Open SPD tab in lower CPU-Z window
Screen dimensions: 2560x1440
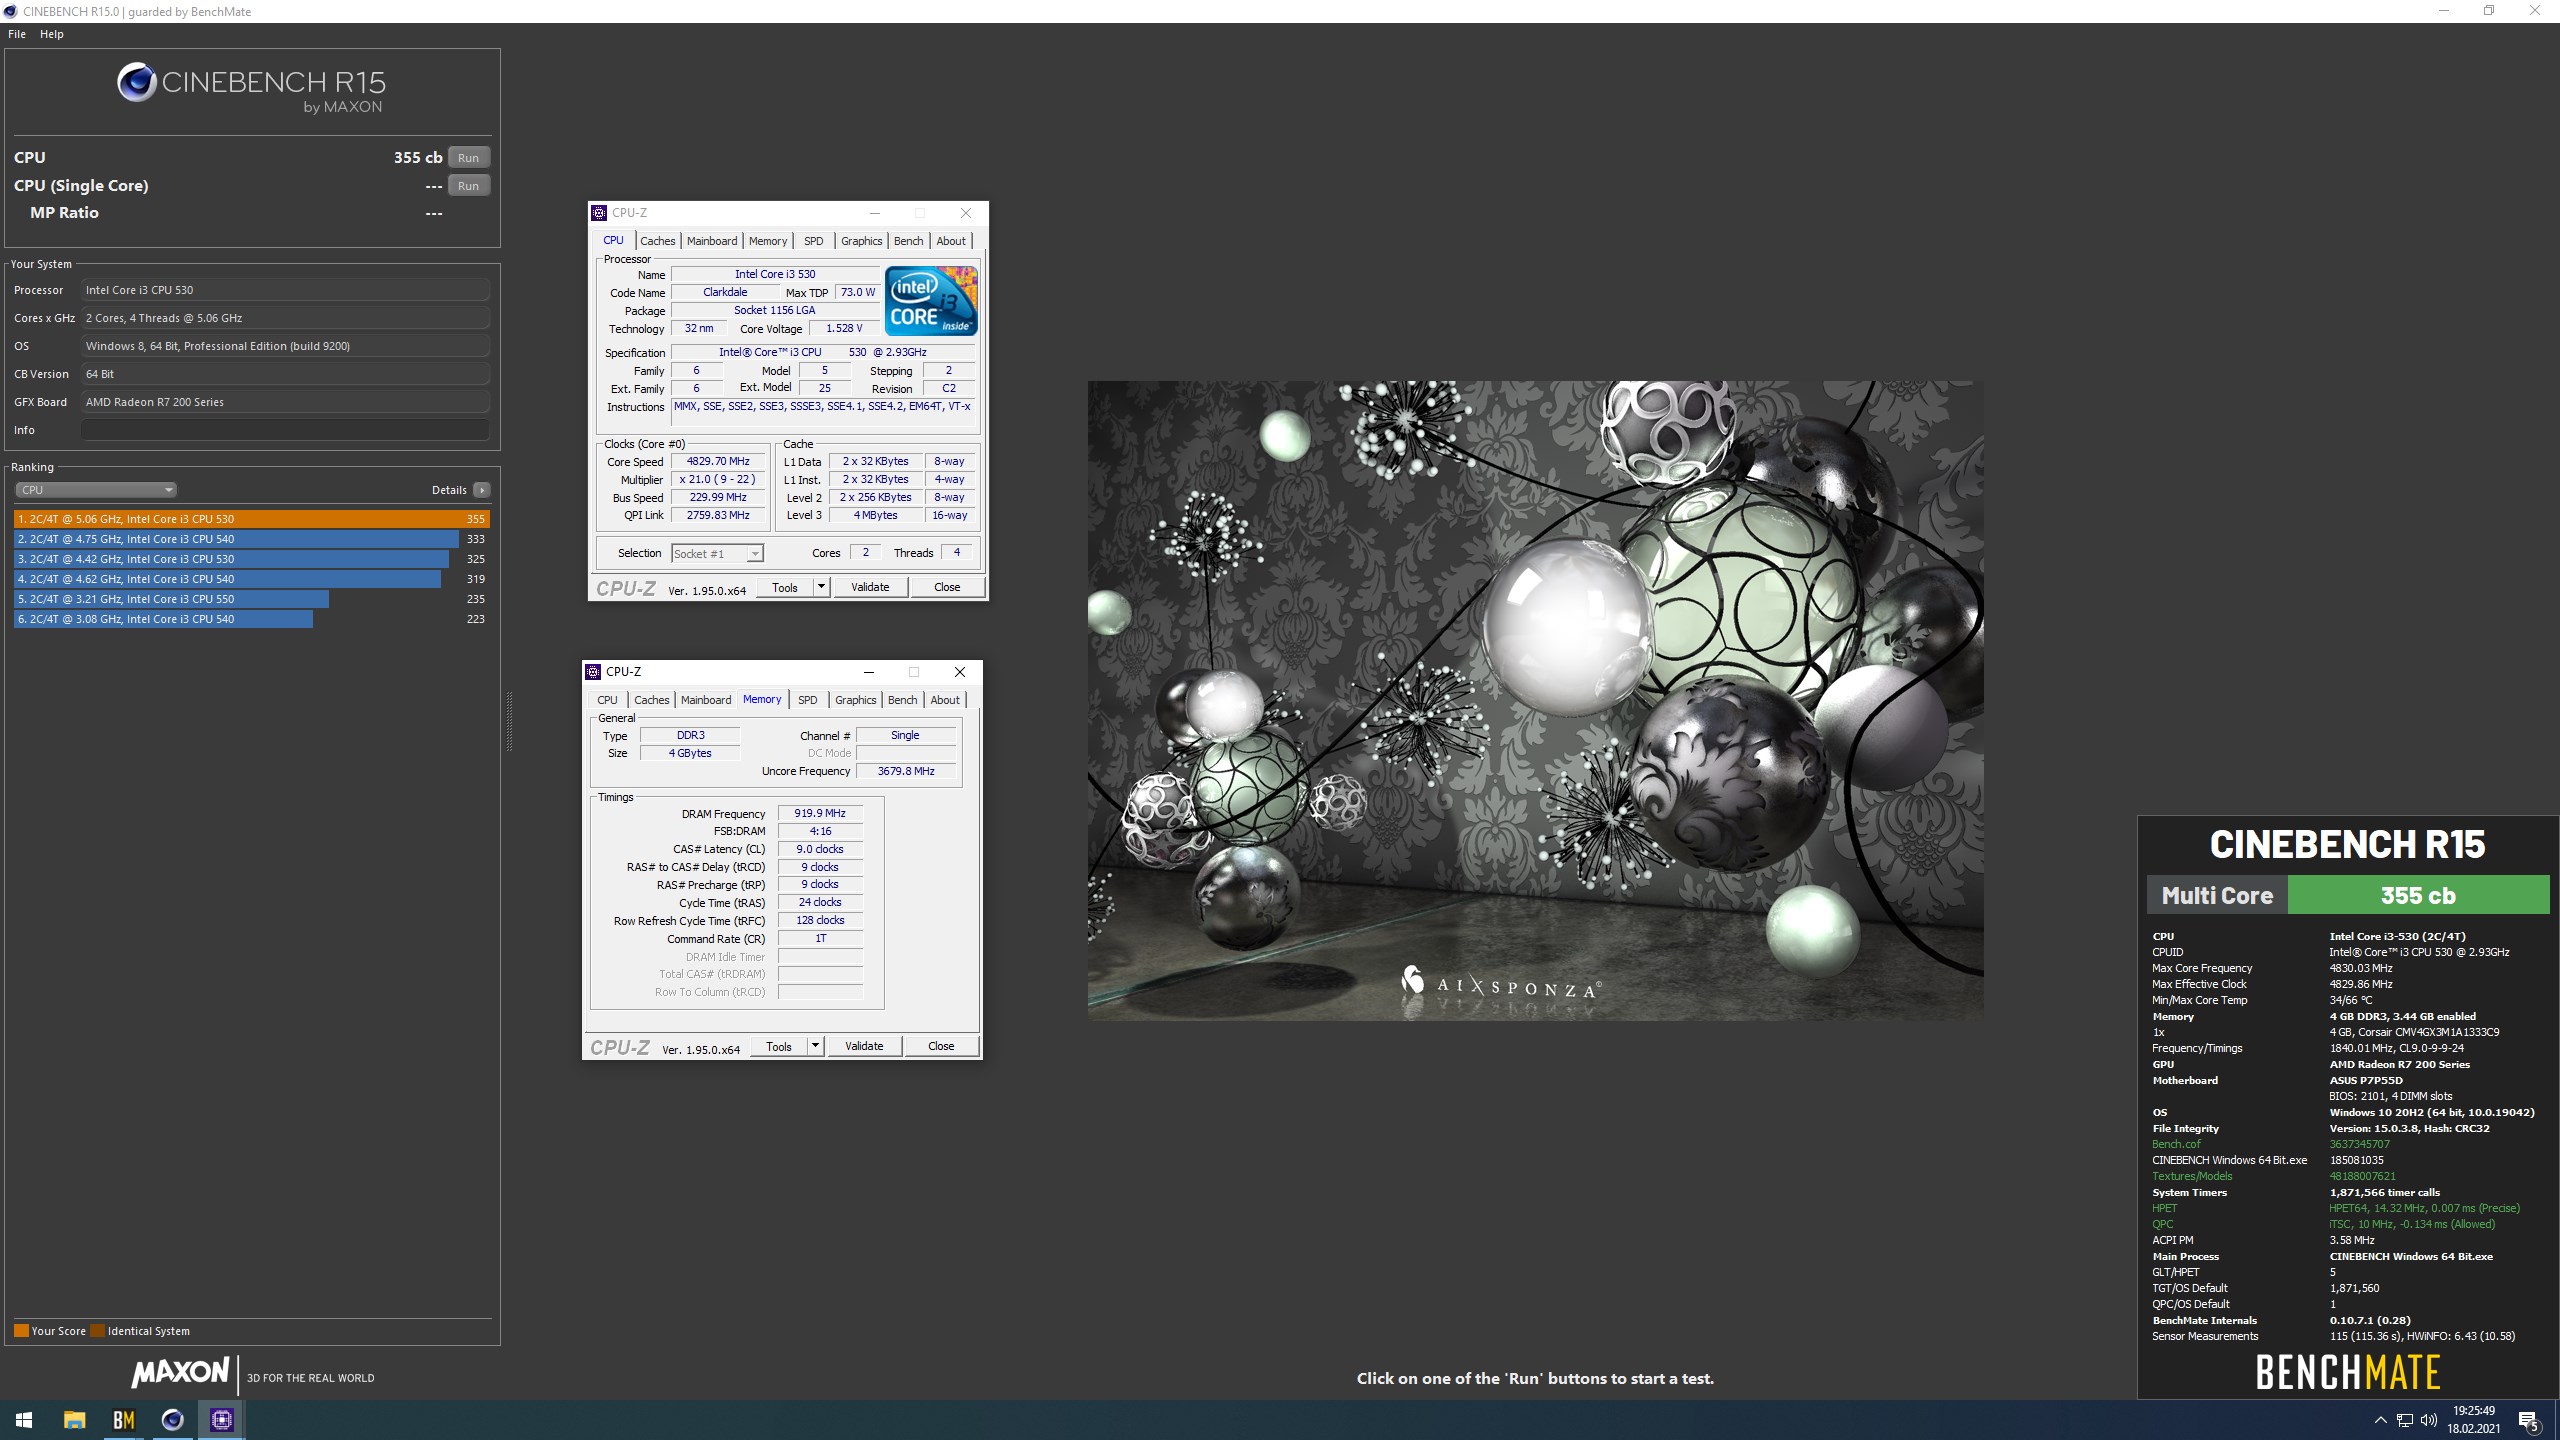(808, 700)
